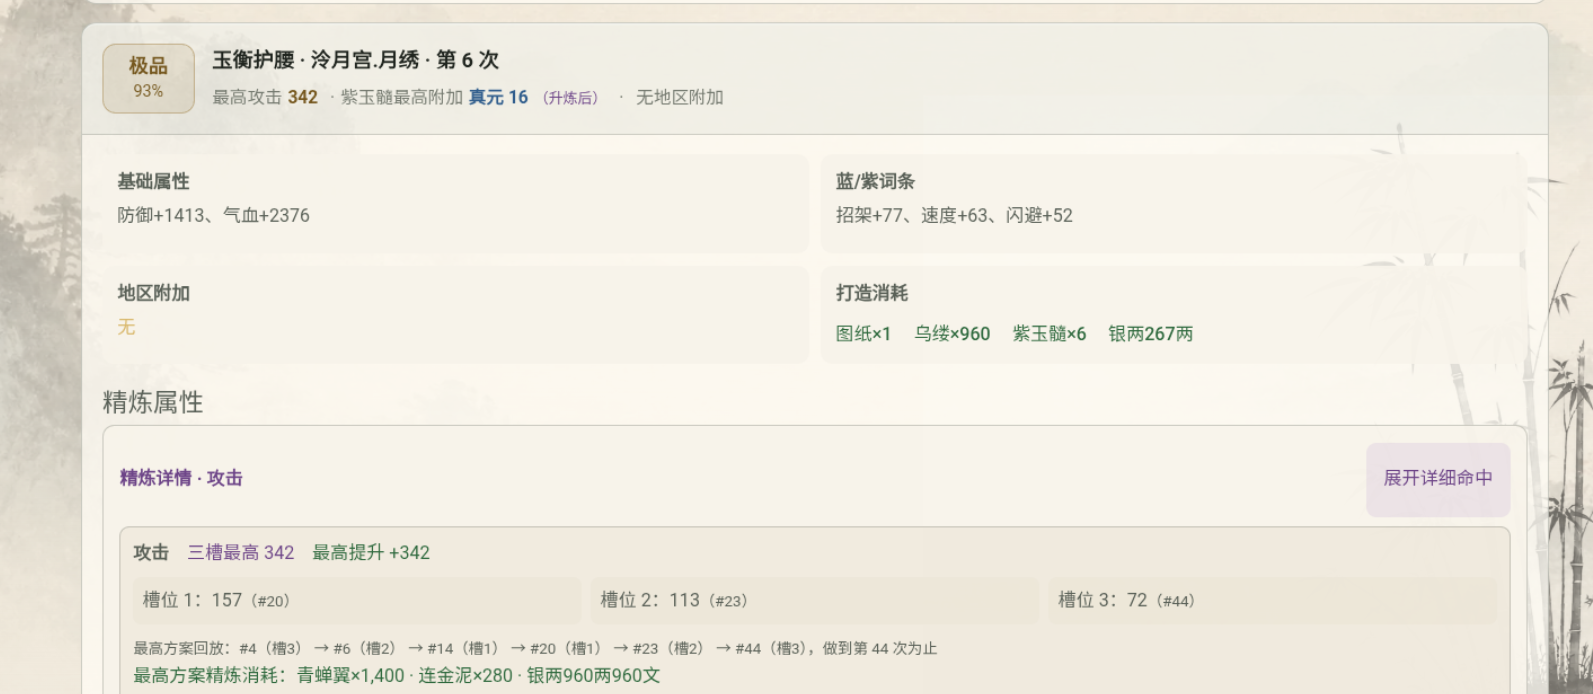The width and height of the screenshot is (1593, 694).
Task: Click the 蓝/紫词条 heading
Action: click(x=875, y=182)
